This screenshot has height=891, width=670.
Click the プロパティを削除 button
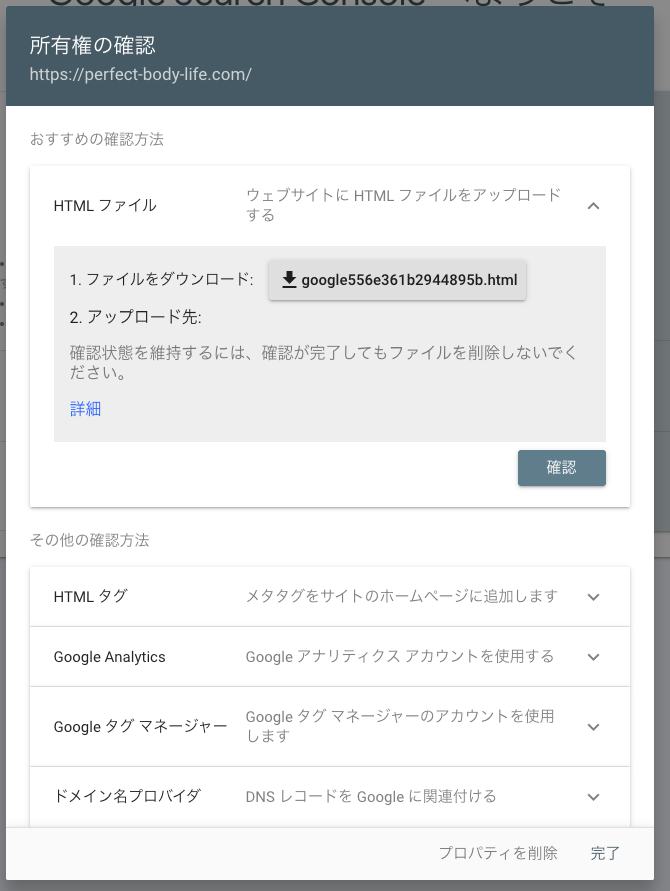point(497,853)
